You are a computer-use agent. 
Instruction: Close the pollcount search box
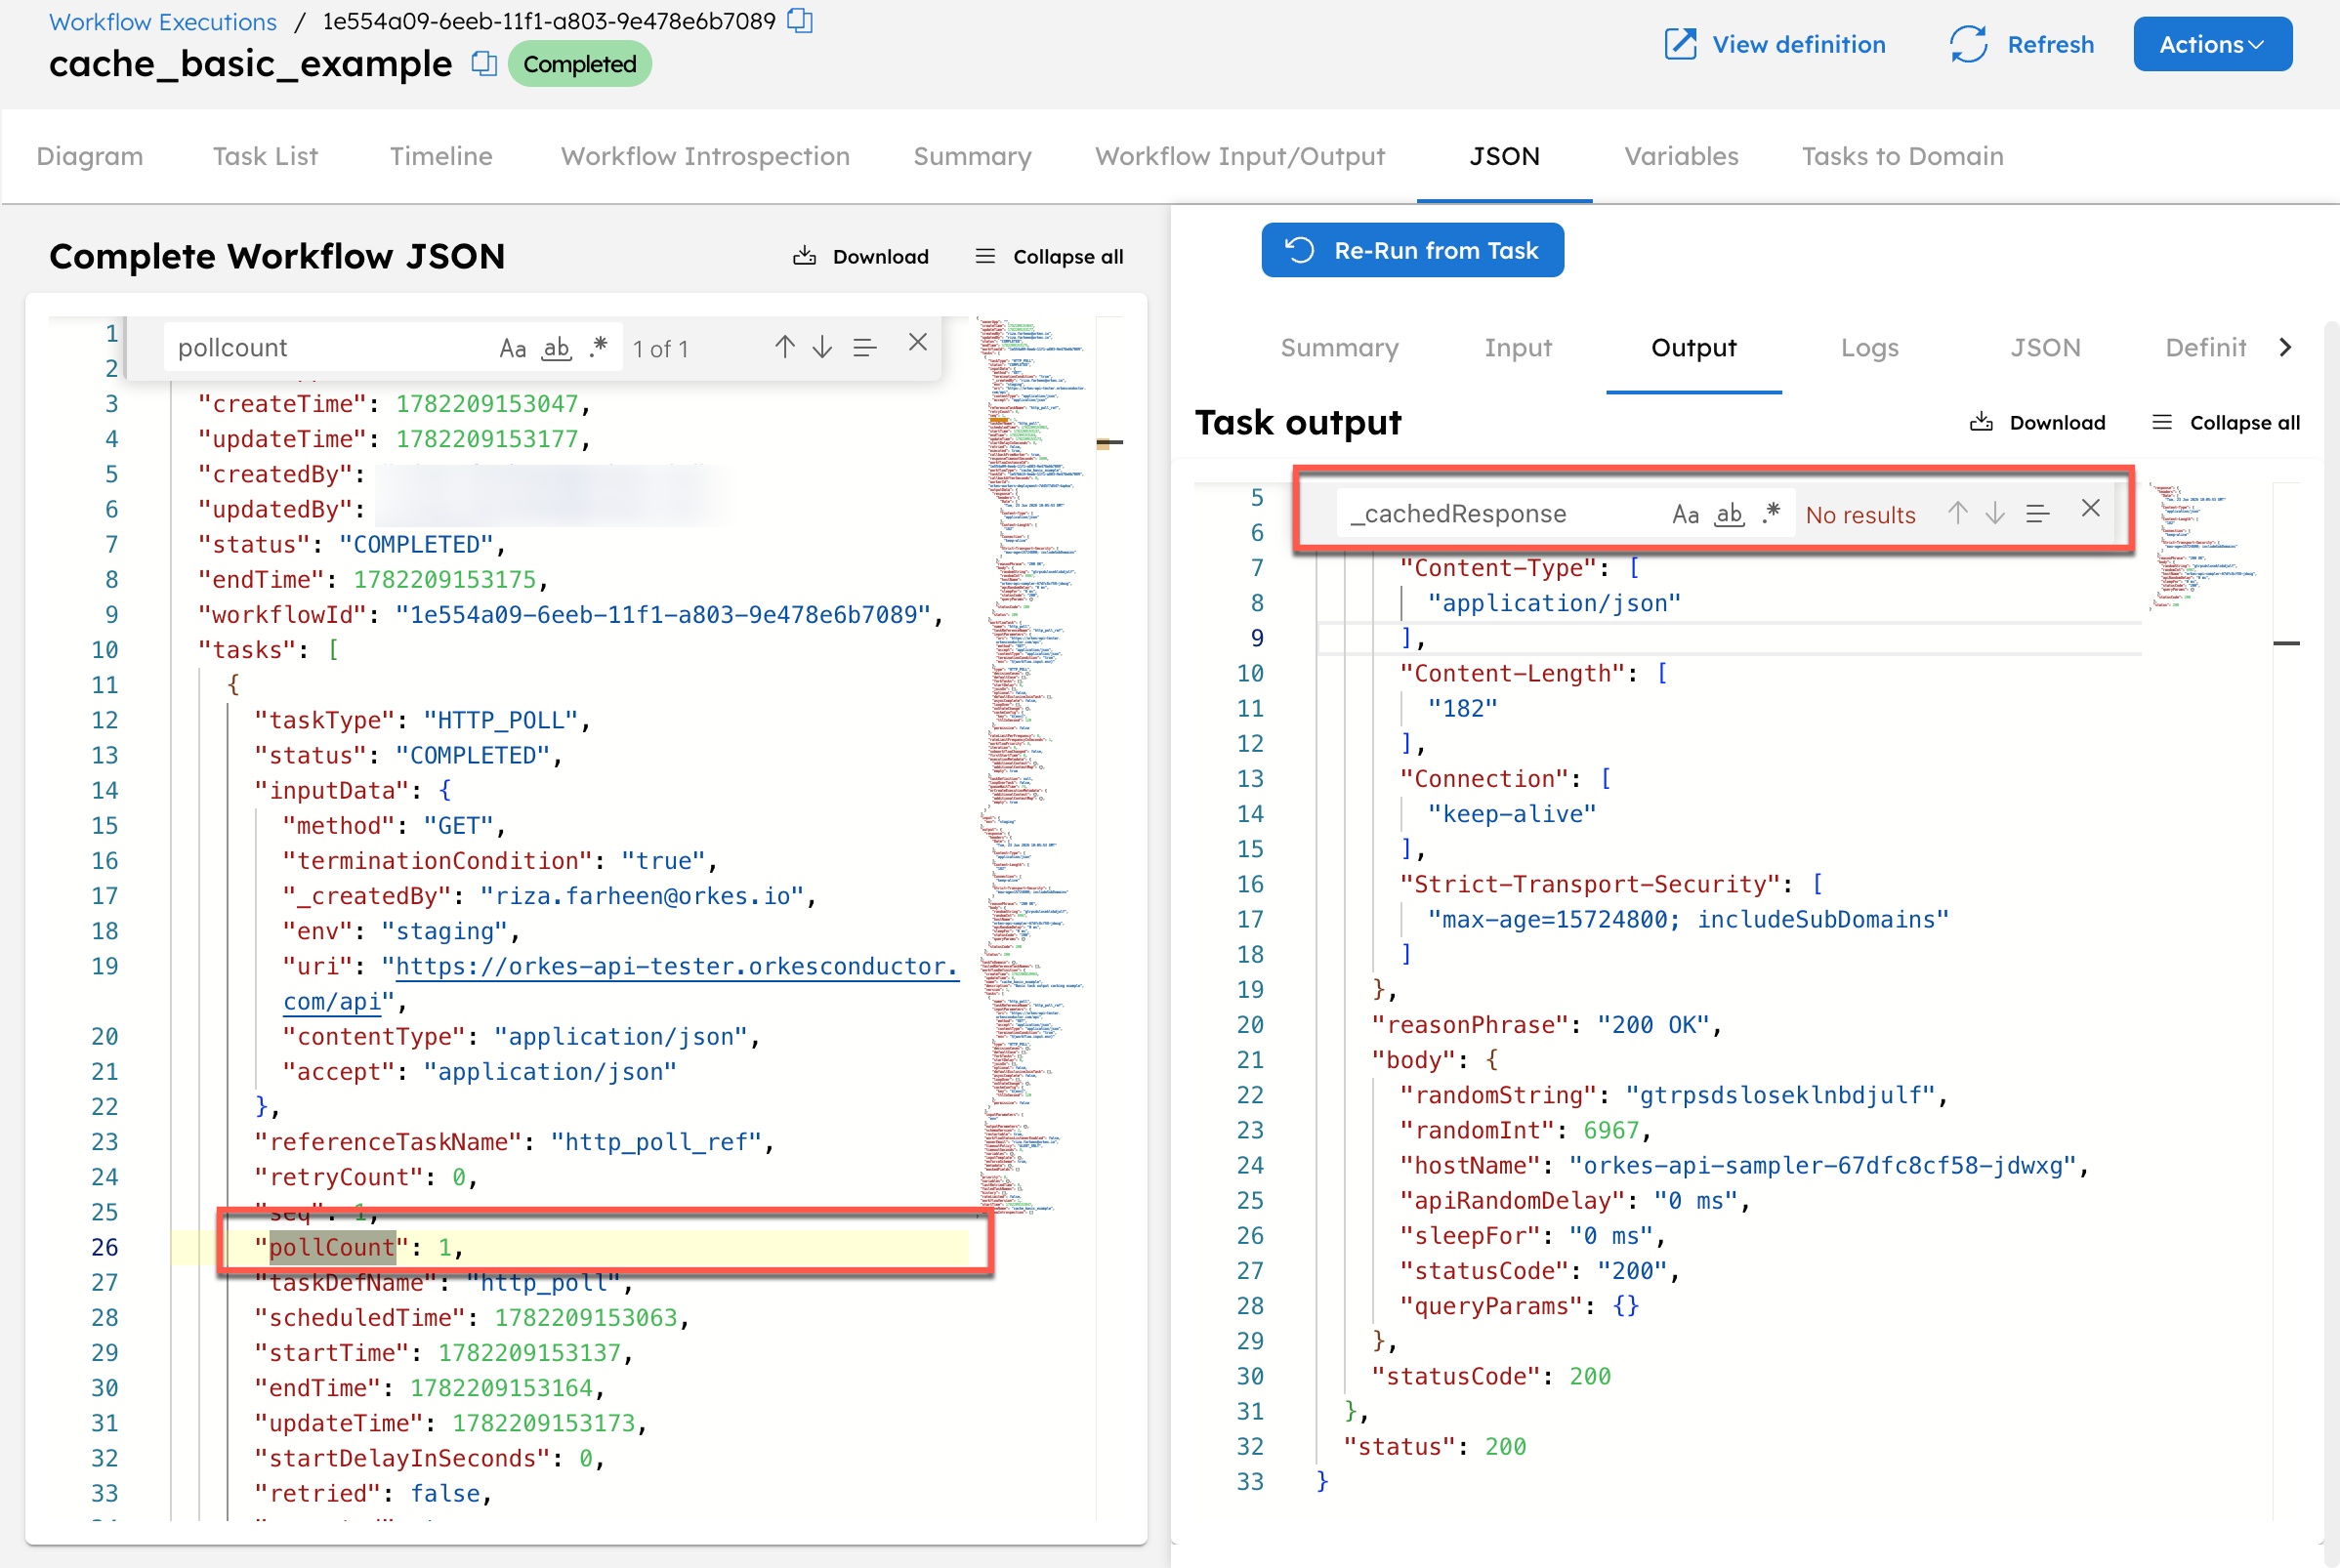(x=918, y=343)
